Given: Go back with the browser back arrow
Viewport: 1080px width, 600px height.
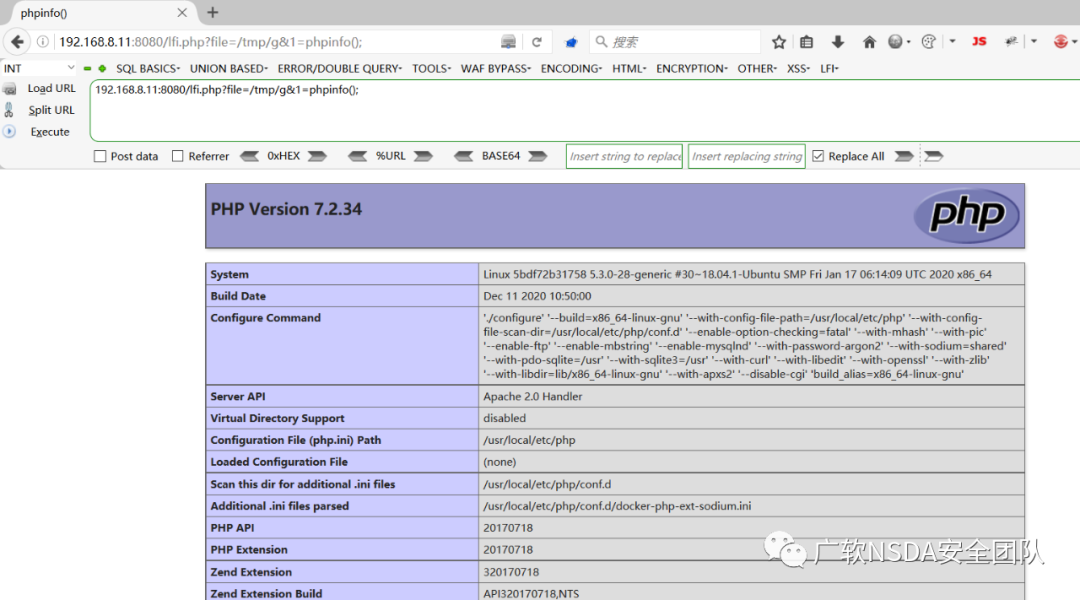Looking at the screenshot, I should pos(17,42).
